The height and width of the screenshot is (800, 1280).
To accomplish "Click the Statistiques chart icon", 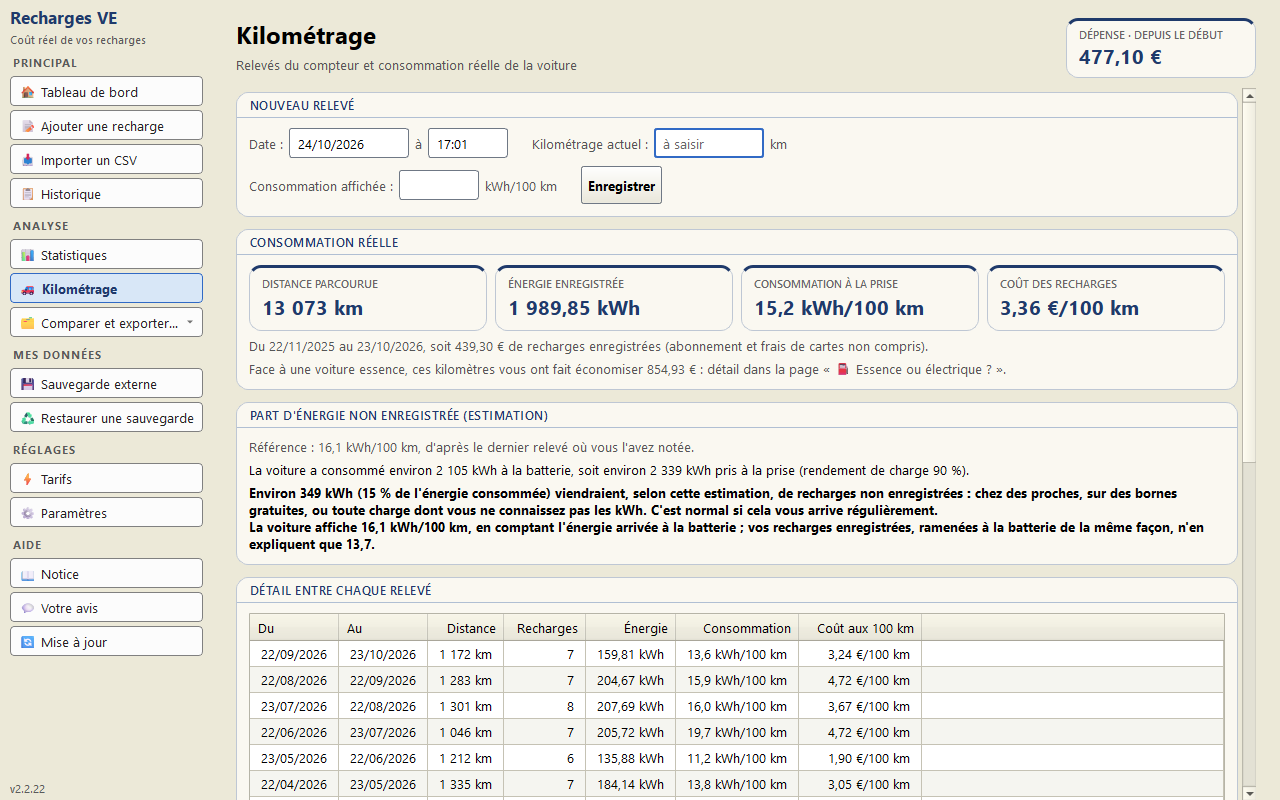I will [x=28, y=255].
